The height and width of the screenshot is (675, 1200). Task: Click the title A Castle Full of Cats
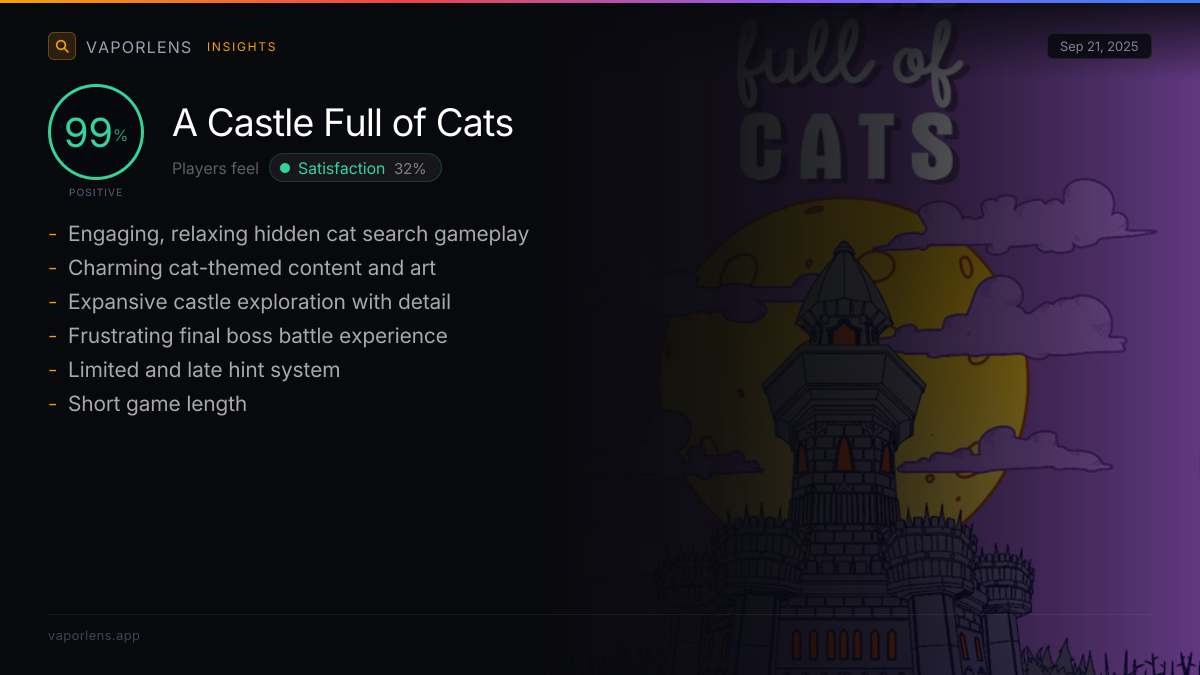click(343, 123)
